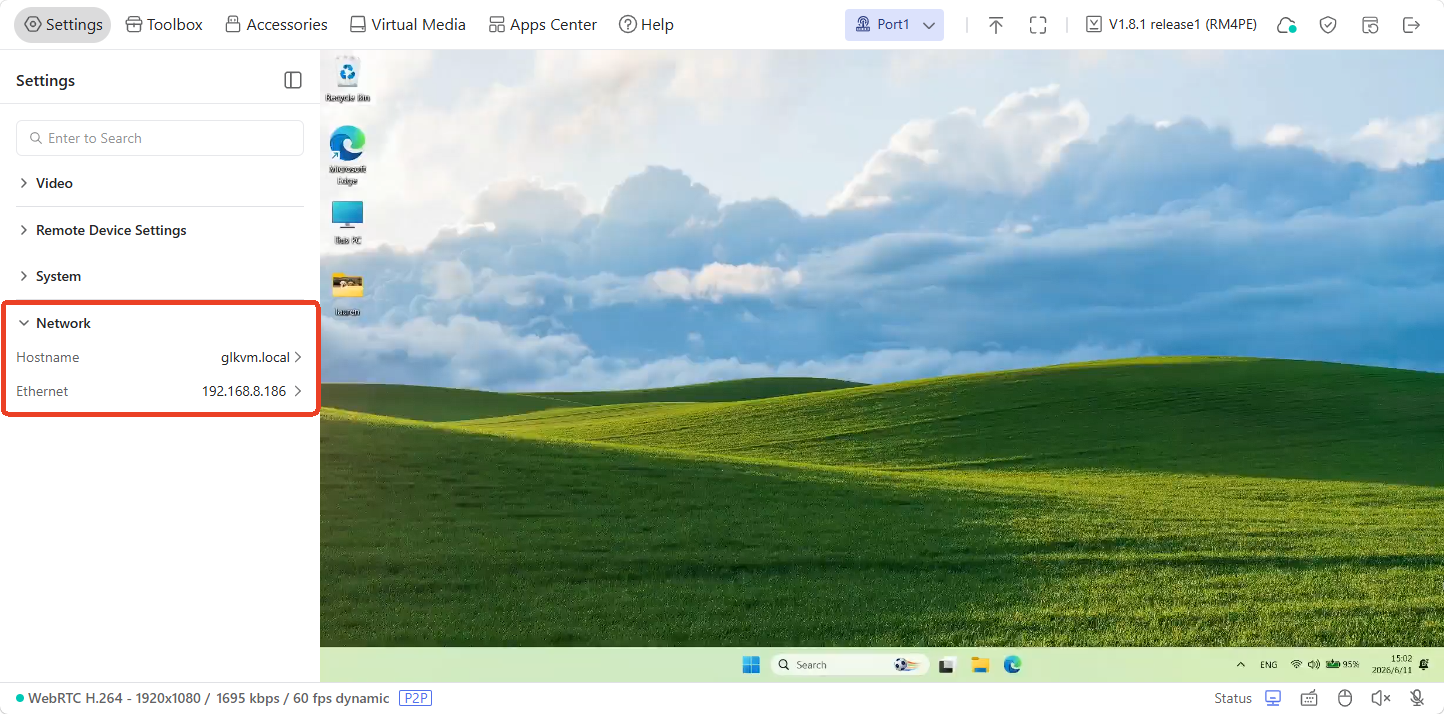Open the Hostname glkvm.local entry
This screenshot has width=1444, height=714.
click(x=160, y=357)
